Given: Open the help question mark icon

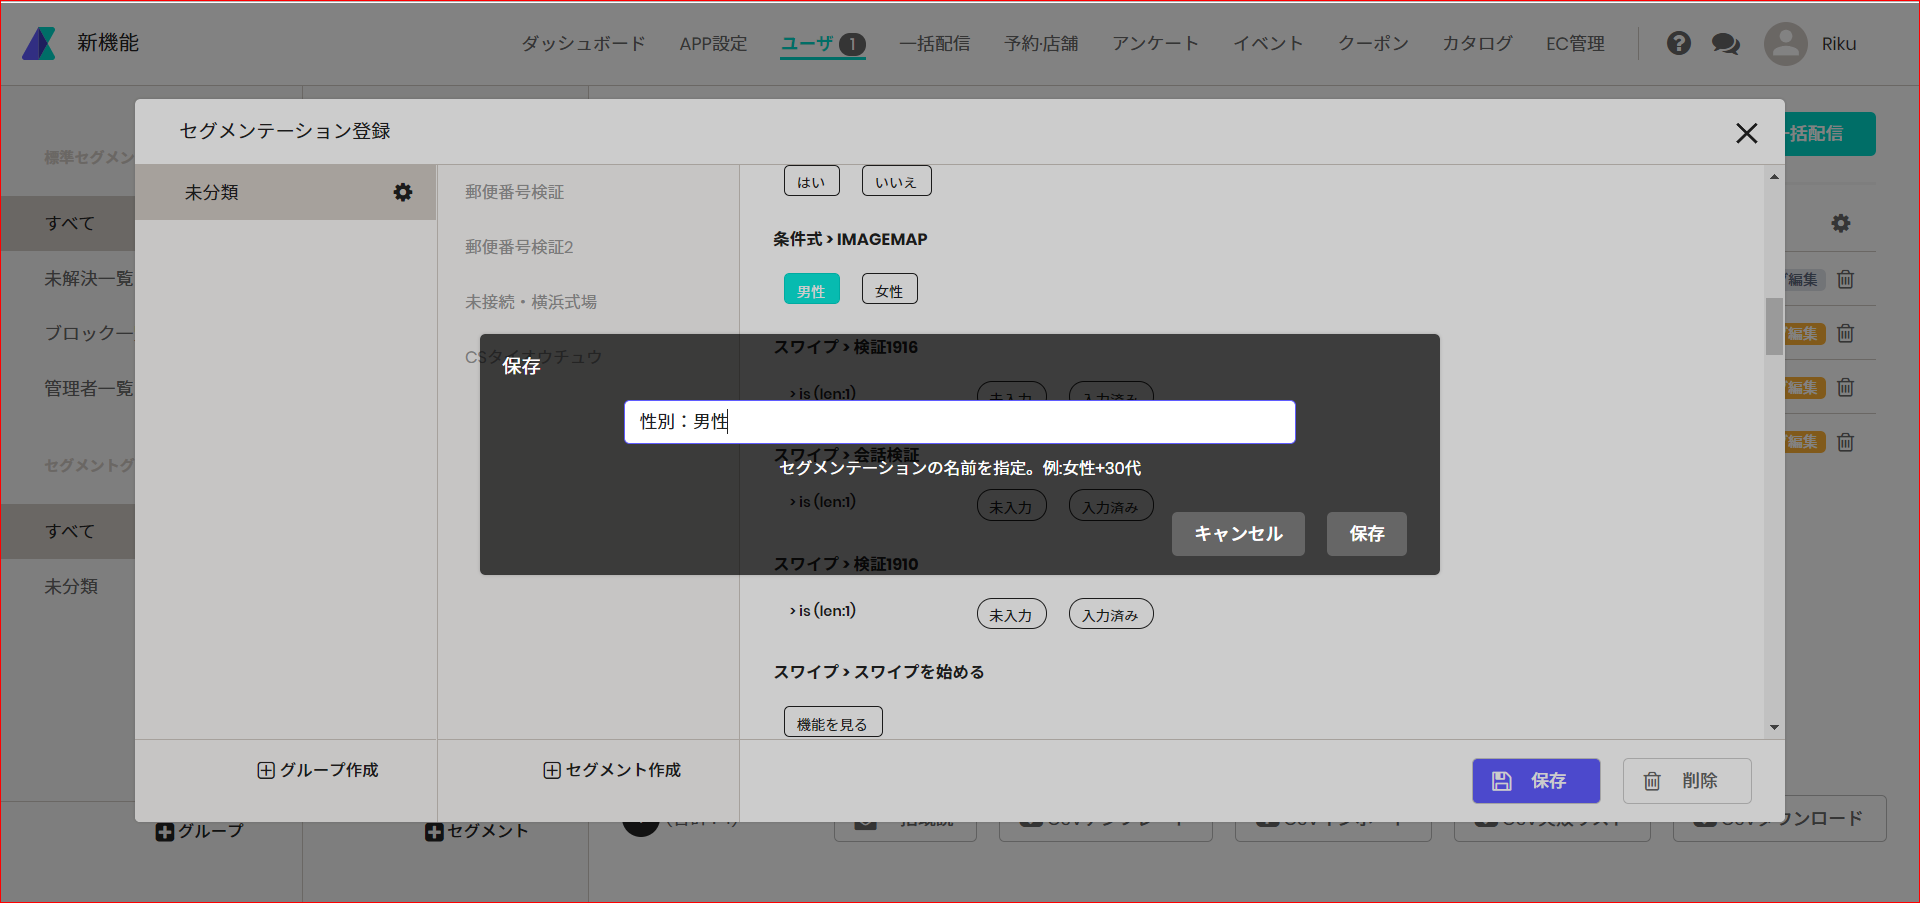Looking at the screenshot, I should (1679, 43).
